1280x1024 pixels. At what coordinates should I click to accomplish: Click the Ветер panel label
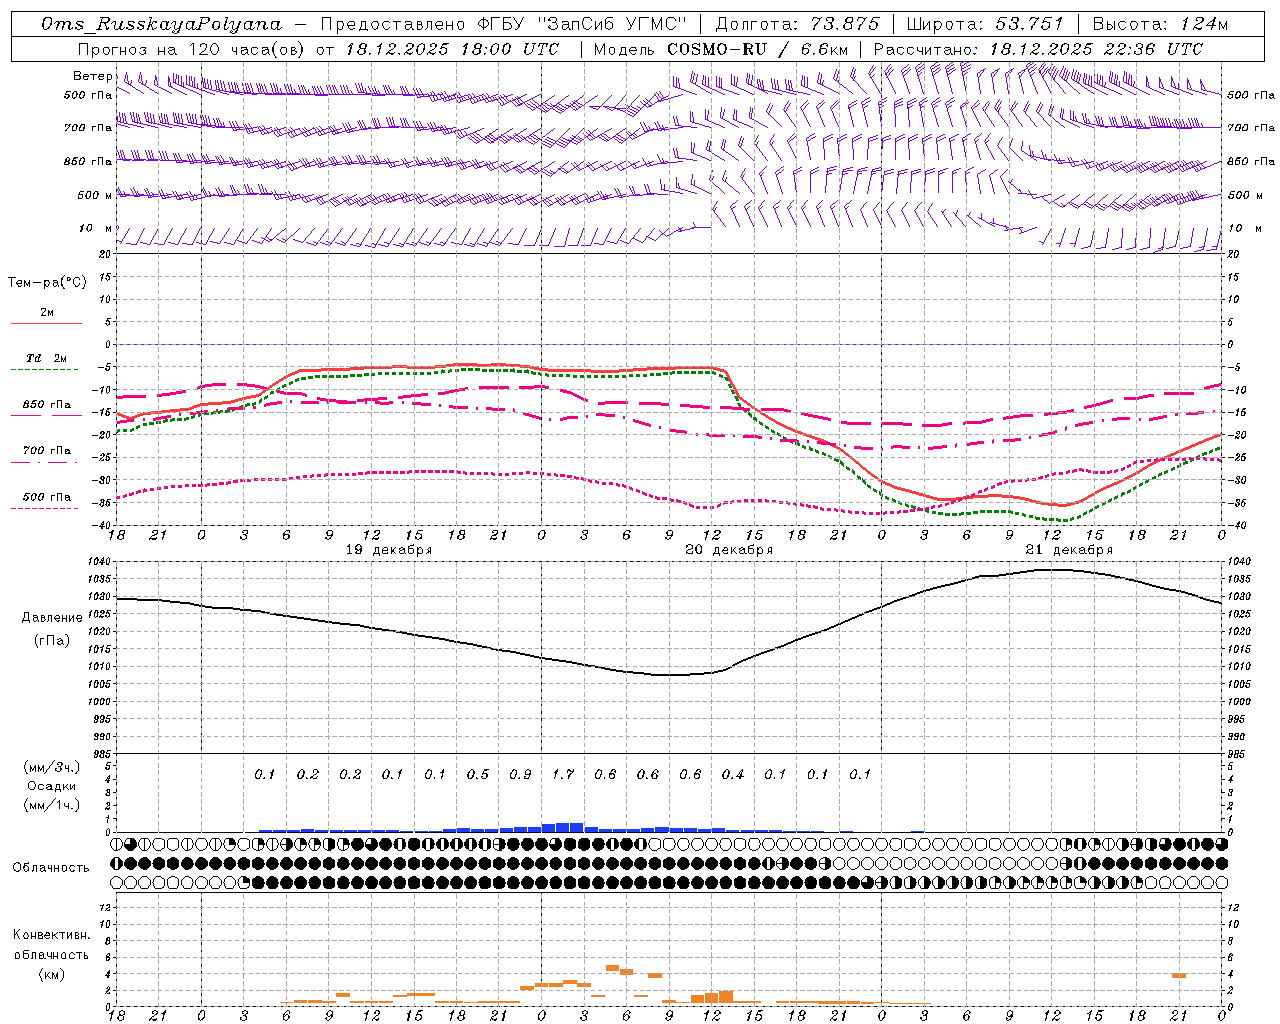(x=93, y=76)
